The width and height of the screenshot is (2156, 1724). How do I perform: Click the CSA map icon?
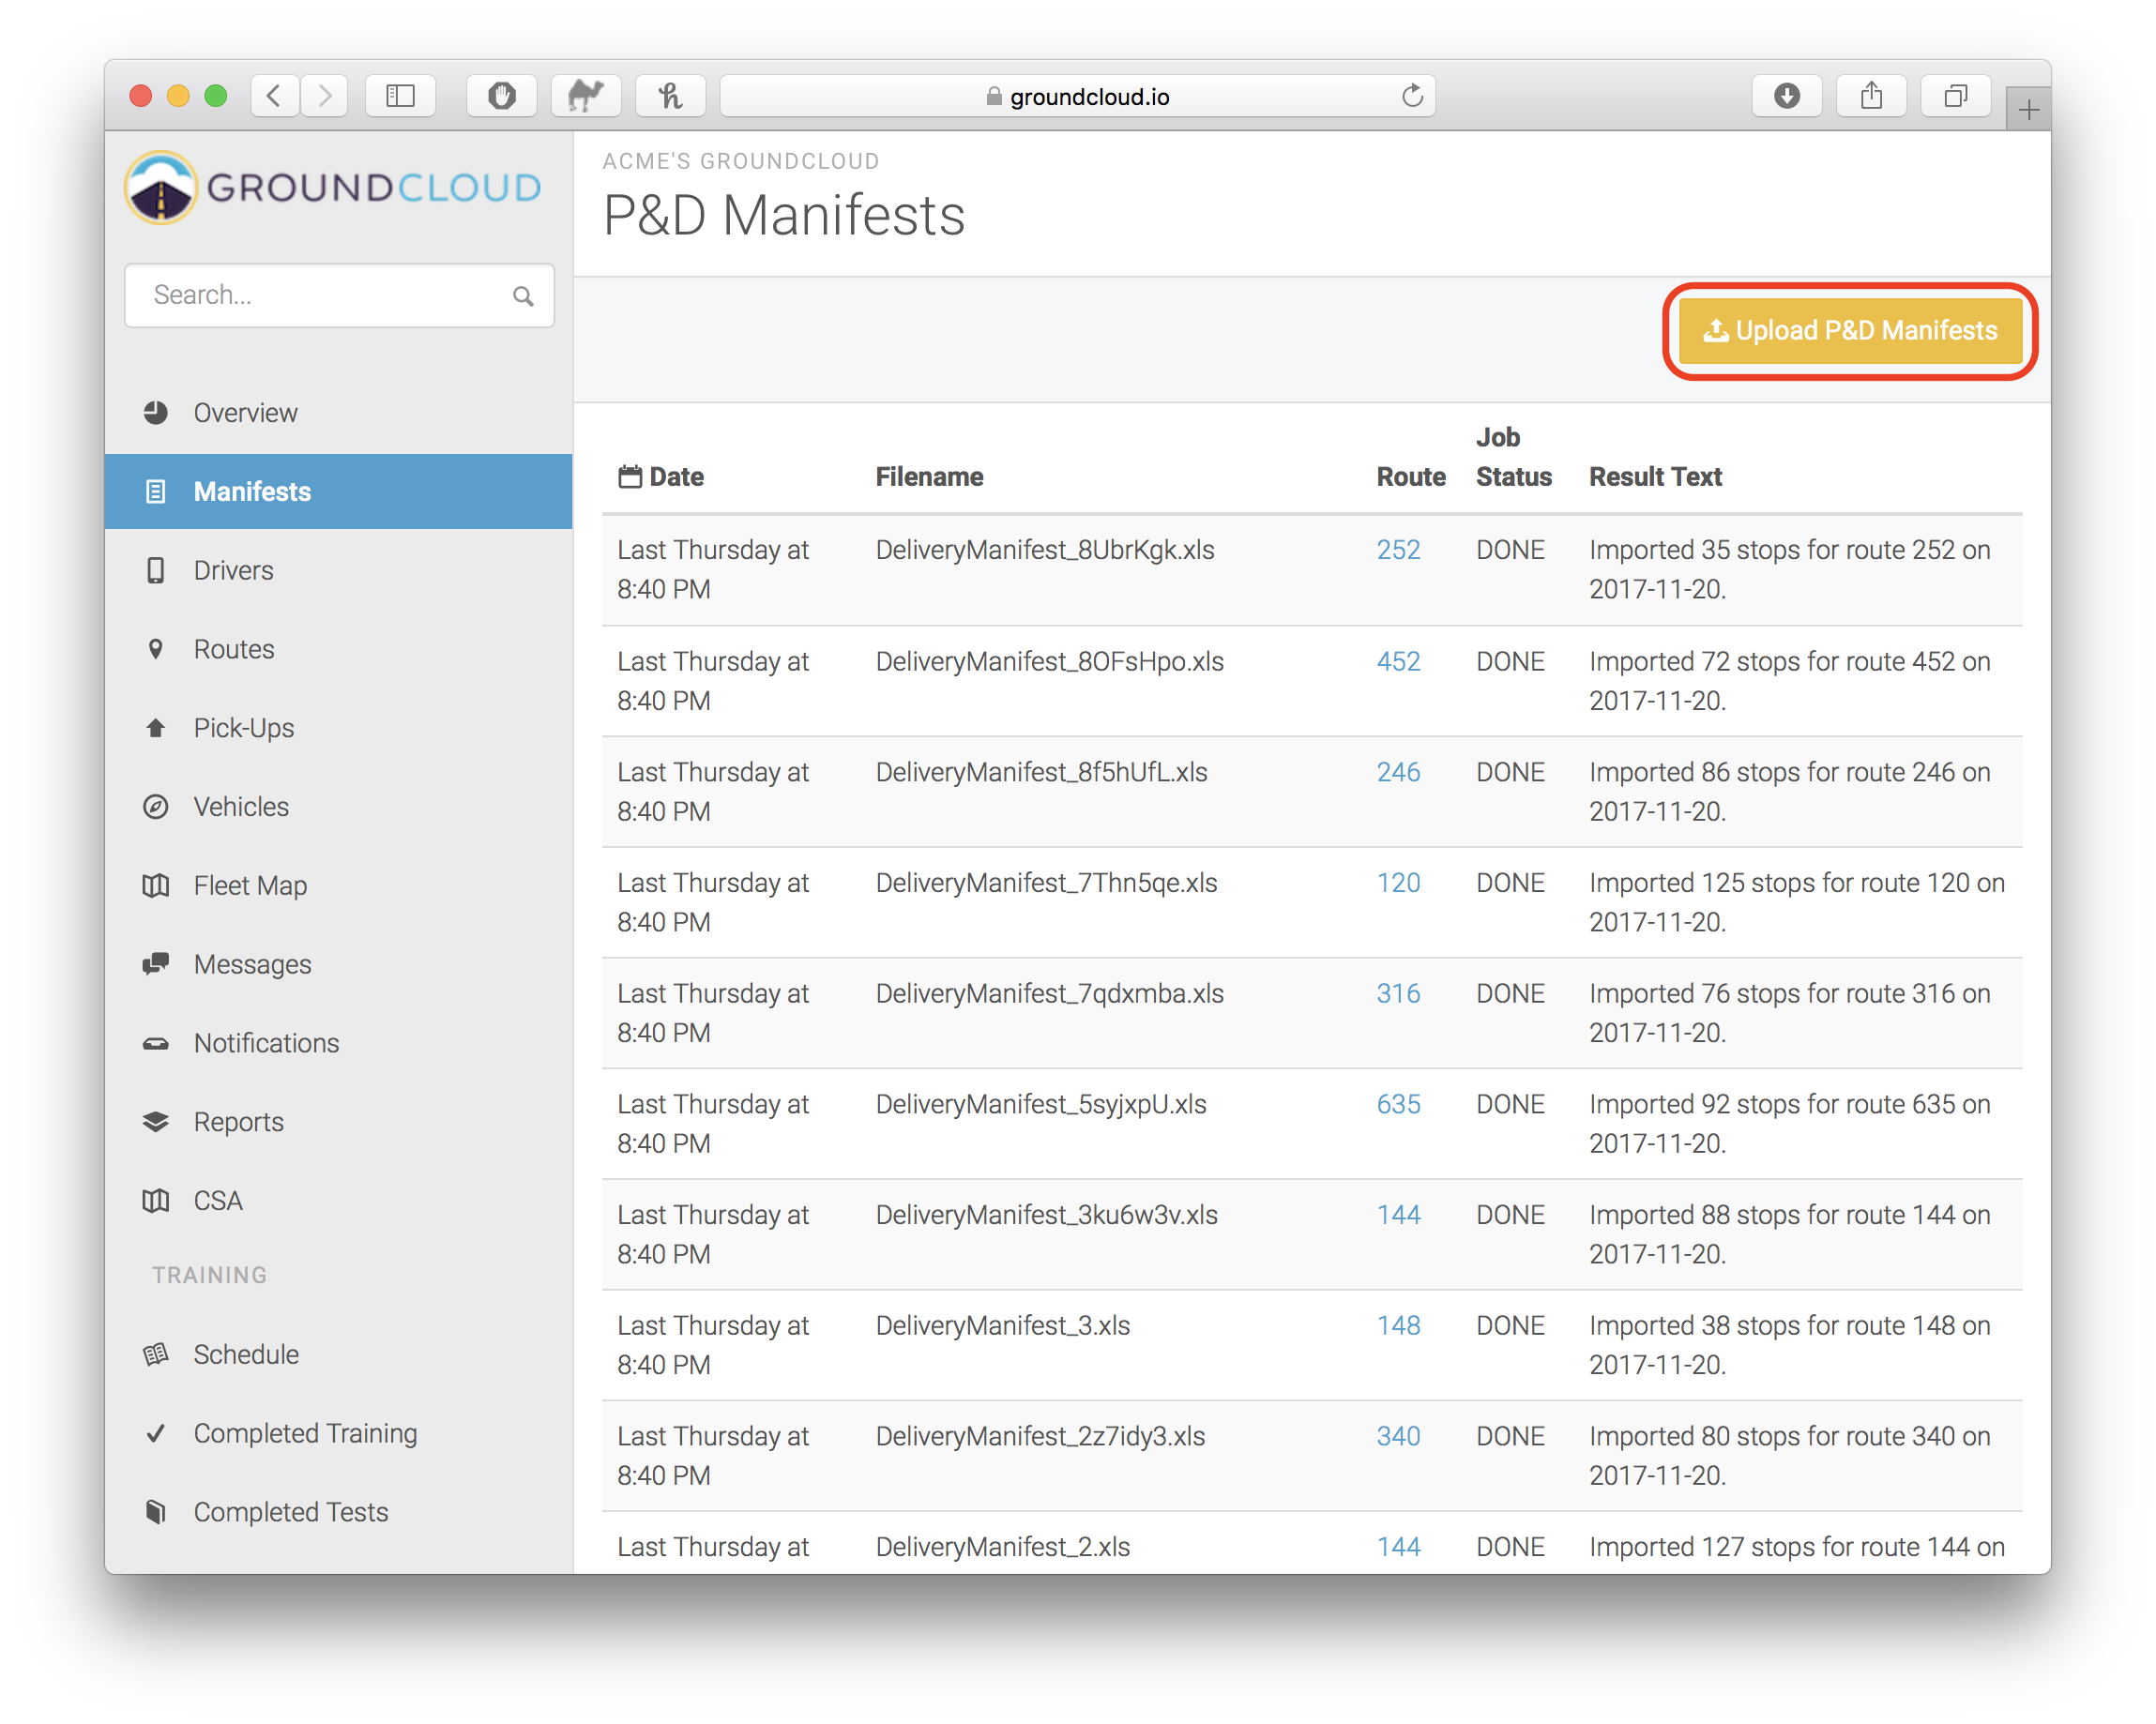(x=155, y=1201)
